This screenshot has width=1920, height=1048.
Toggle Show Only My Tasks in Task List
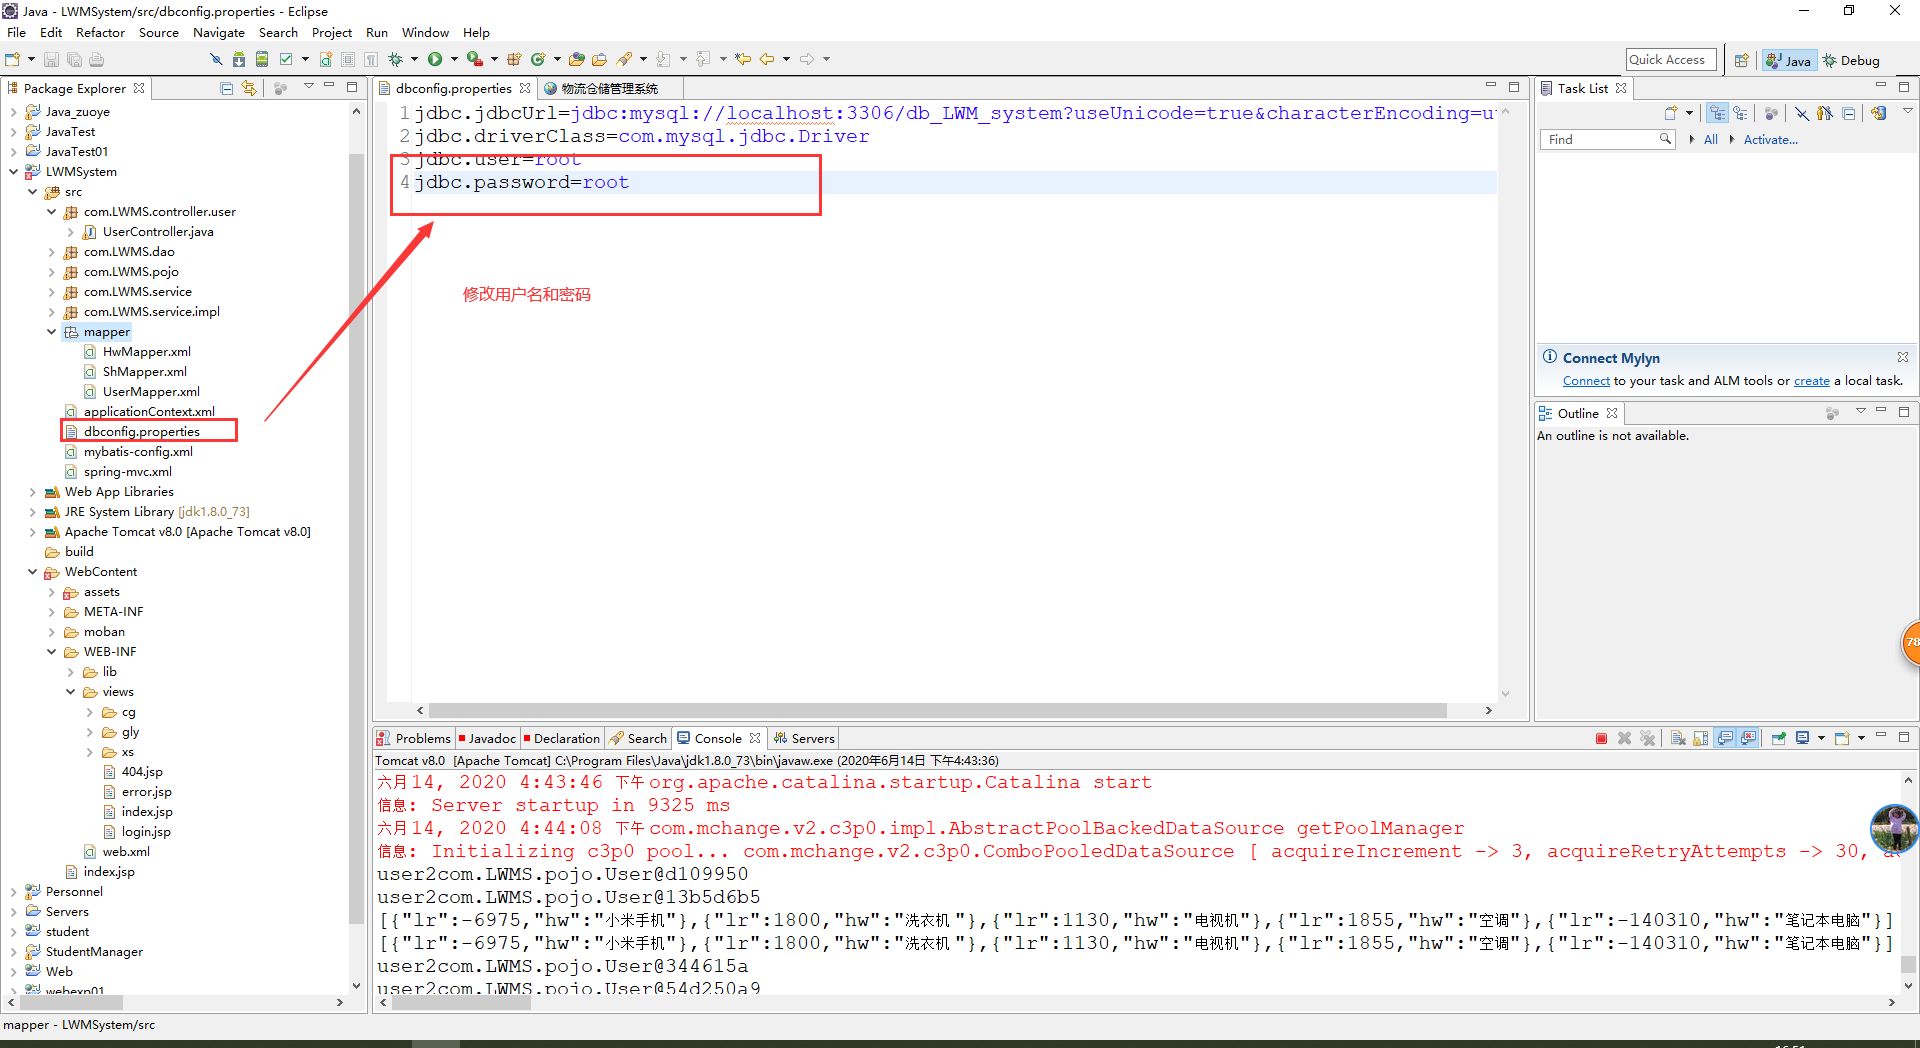pos(1825,113)
